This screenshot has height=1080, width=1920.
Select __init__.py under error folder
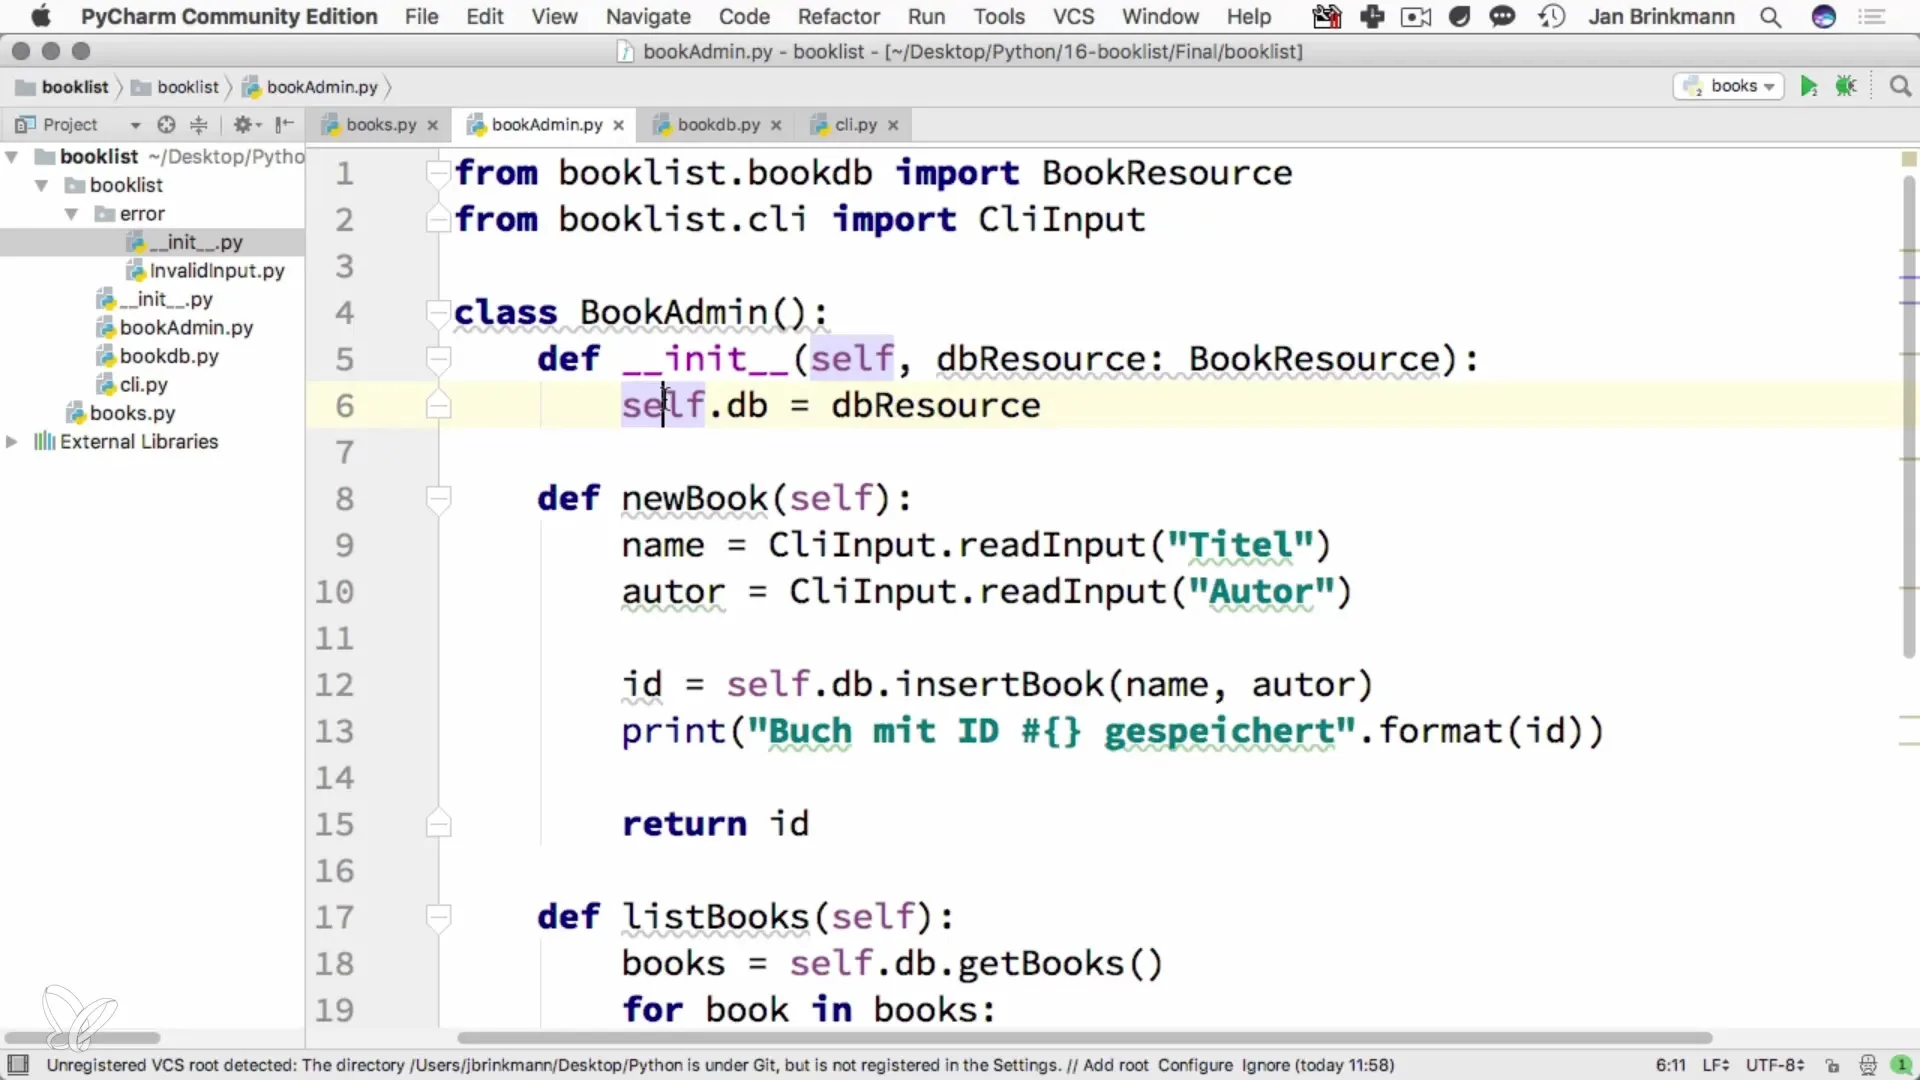(195, 242)
